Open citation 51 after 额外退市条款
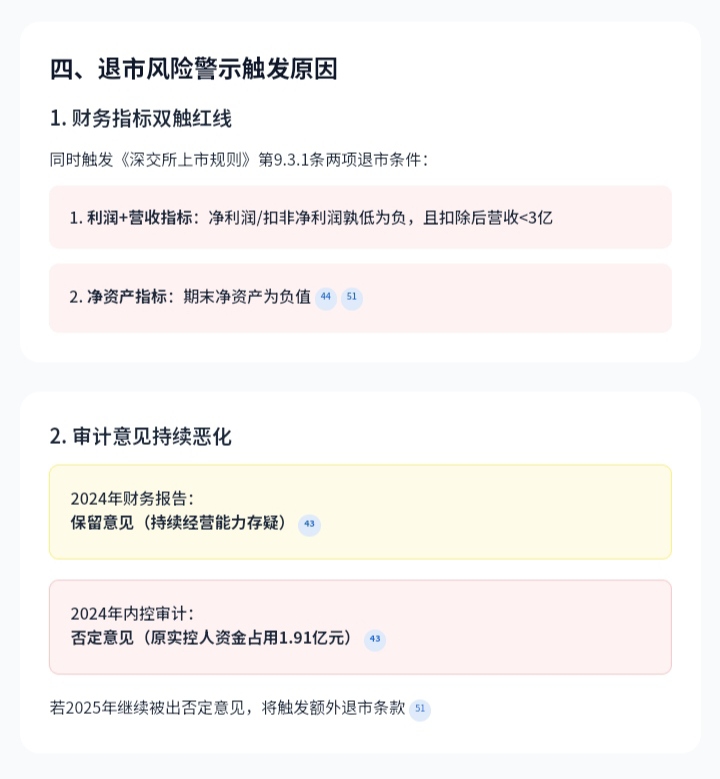This screenshot has height=779, width=720. click(420, 709)
